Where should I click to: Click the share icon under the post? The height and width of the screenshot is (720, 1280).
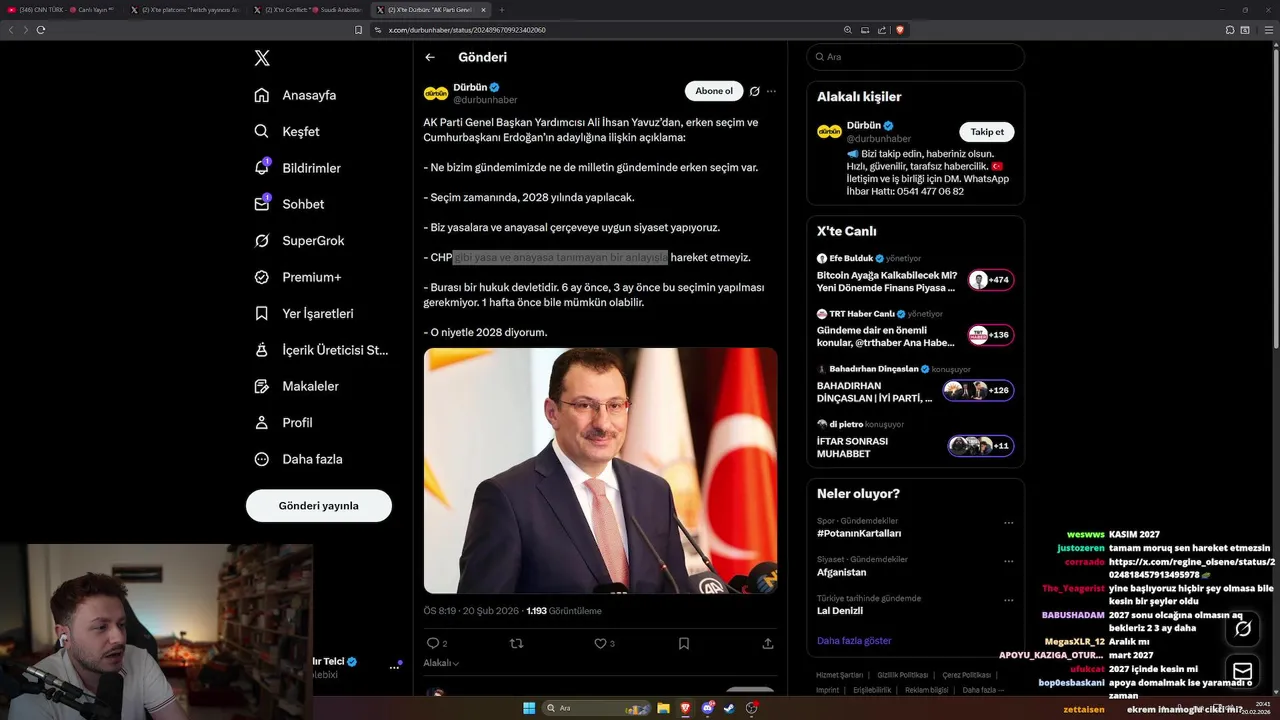768,643
